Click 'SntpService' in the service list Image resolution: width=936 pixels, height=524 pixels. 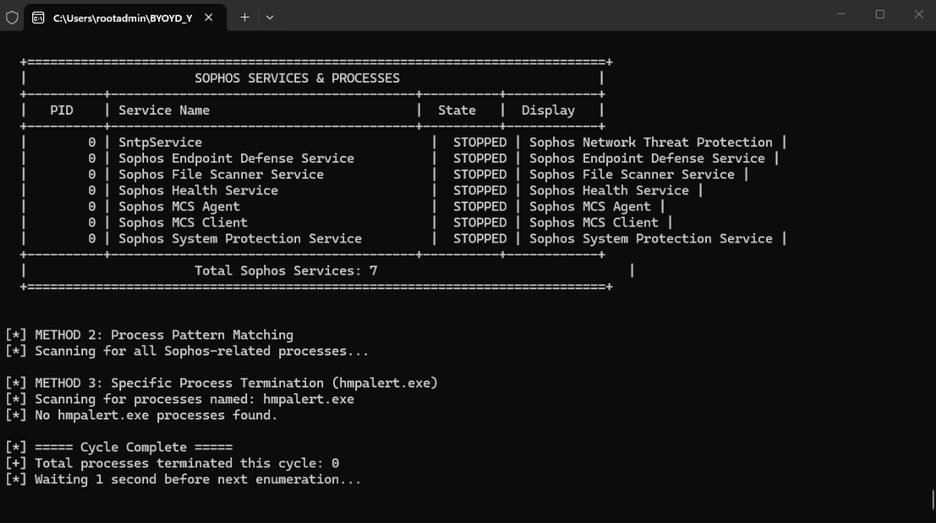click(160, 143)
